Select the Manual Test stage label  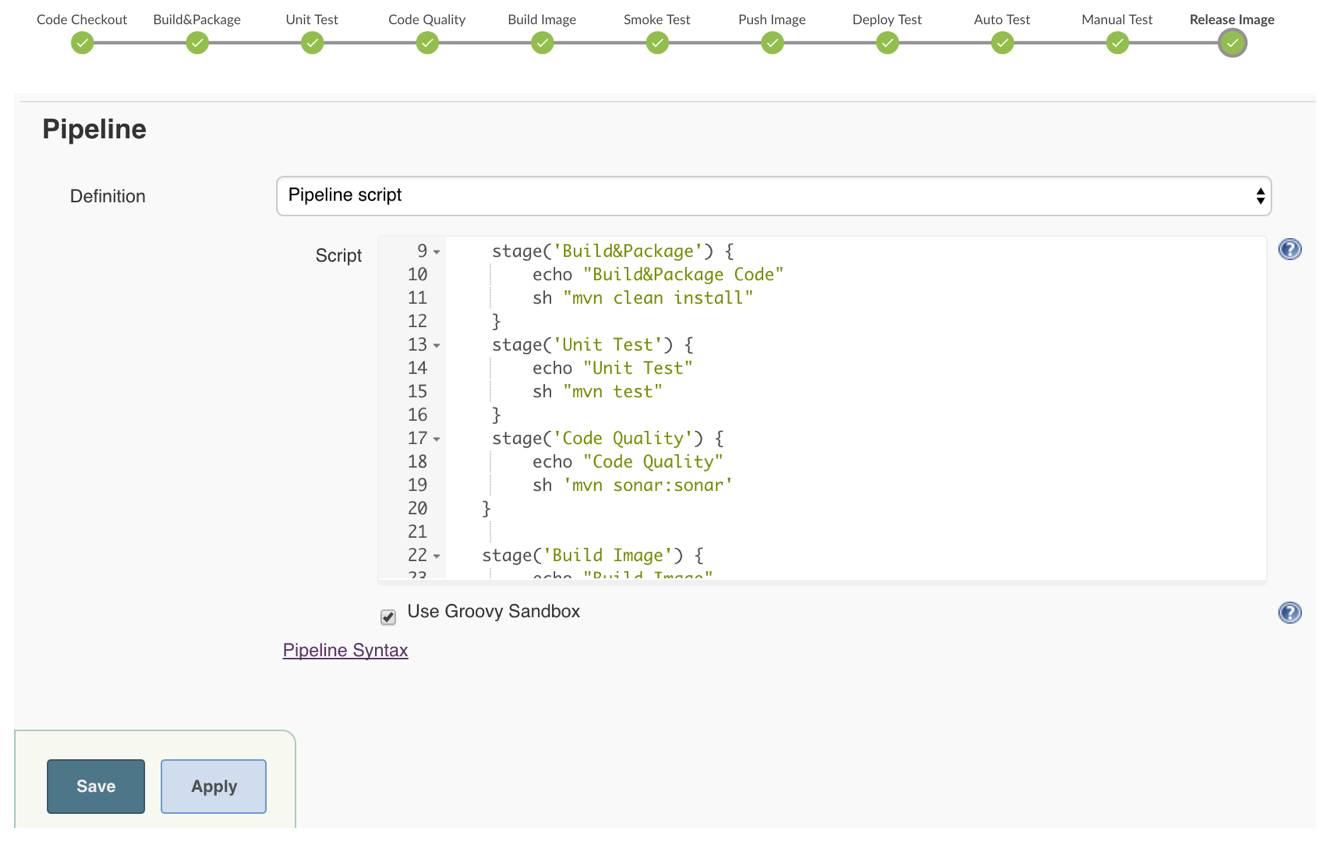click(1117, 19)
